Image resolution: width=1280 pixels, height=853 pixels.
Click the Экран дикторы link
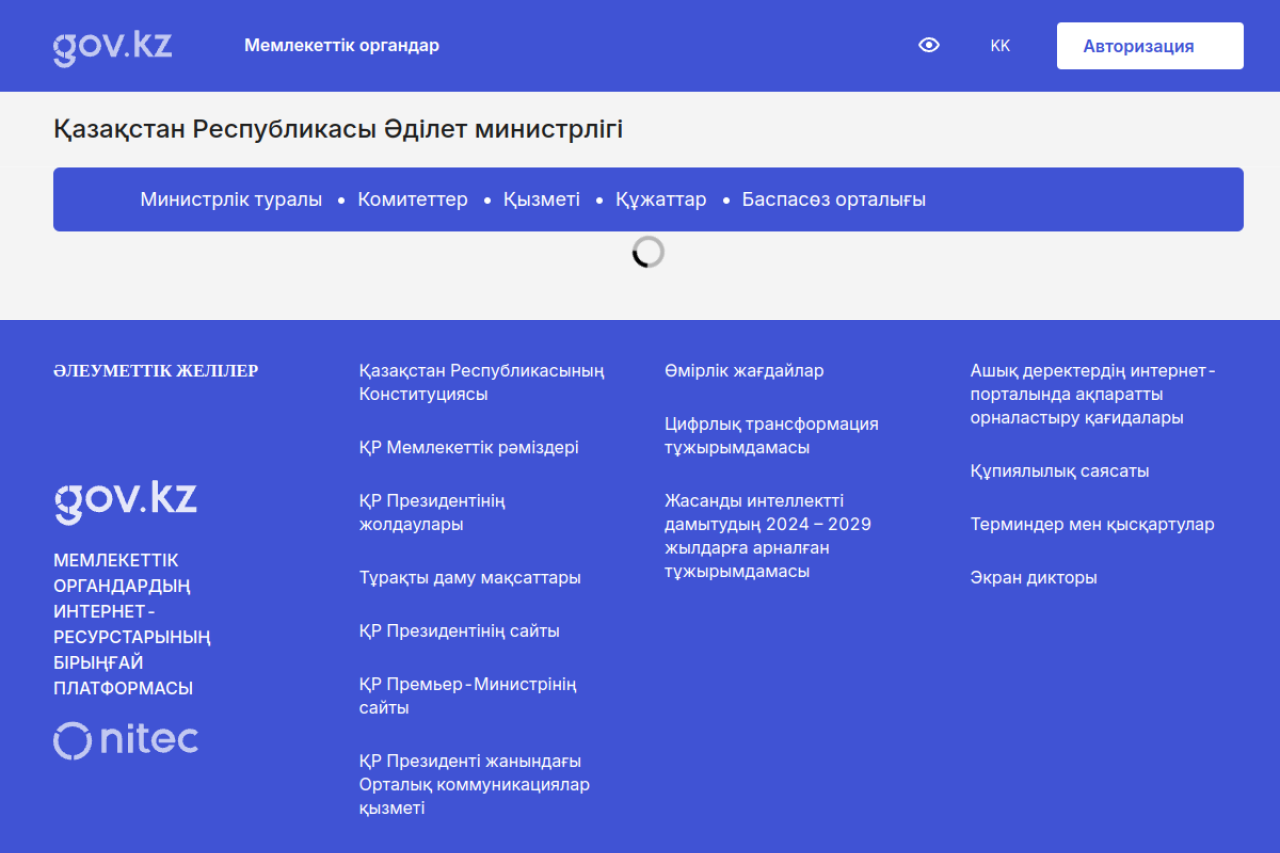click(x=1033, y=578)
